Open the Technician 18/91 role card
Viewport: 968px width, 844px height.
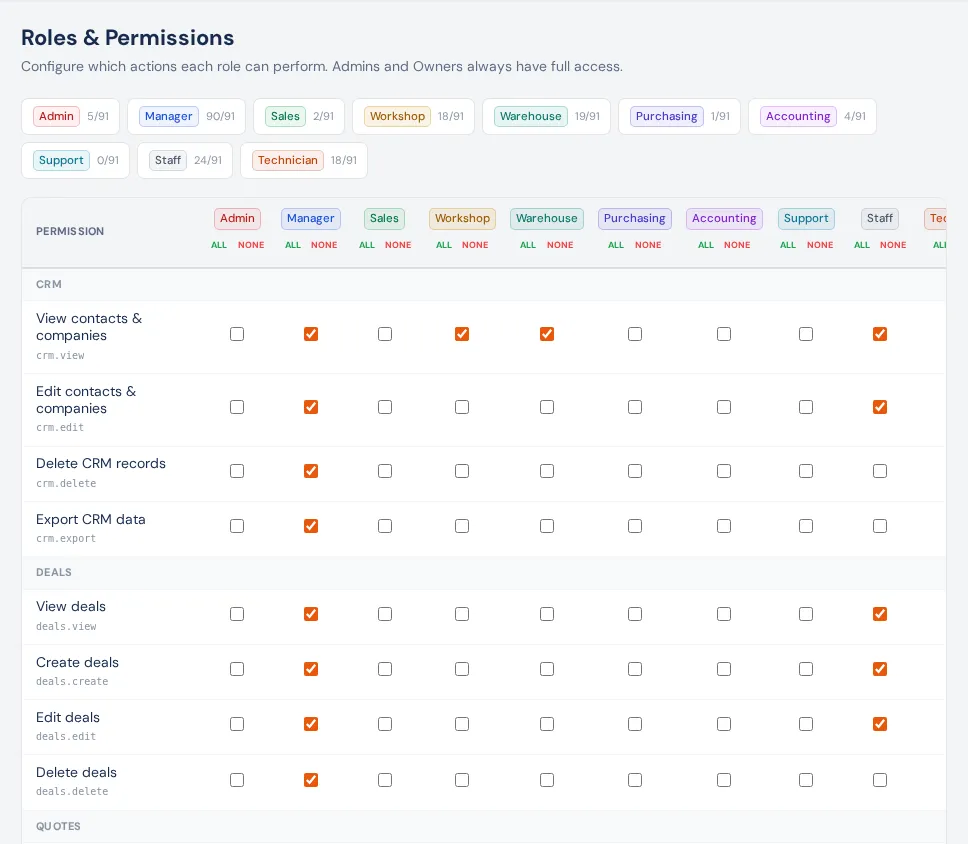coord(304,161)
